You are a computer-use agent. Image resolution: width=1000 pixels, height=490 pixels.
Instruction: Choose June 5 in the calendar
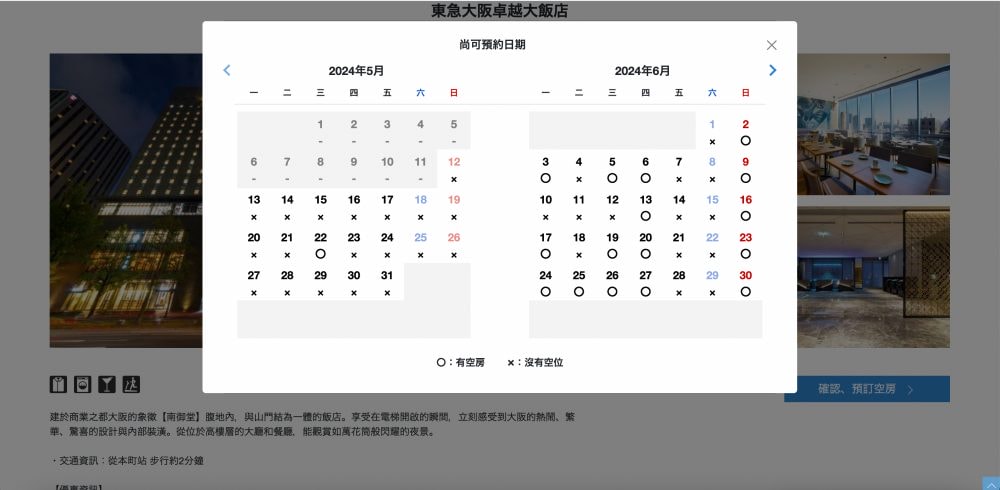612,170
